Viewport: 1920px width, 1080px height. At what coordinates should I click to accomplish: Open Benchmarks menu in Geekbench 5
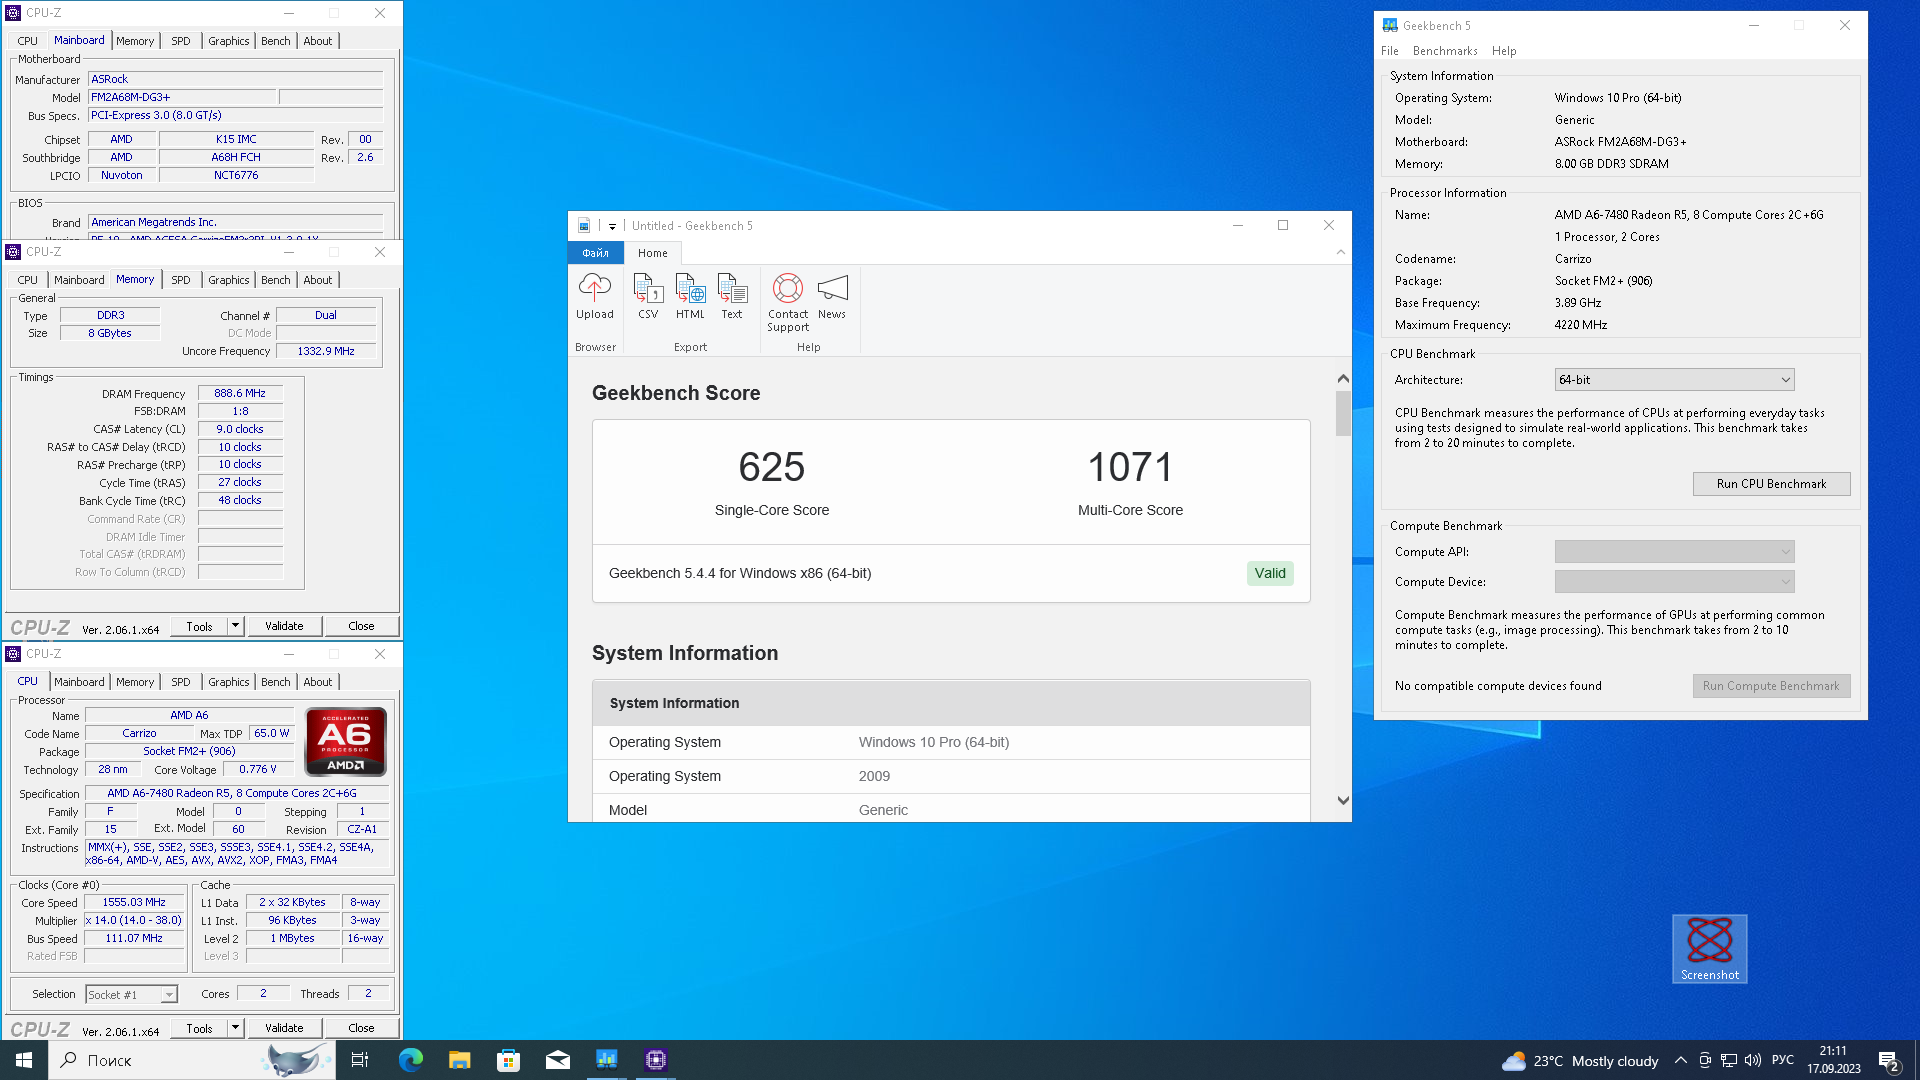tap(1445, 51)
